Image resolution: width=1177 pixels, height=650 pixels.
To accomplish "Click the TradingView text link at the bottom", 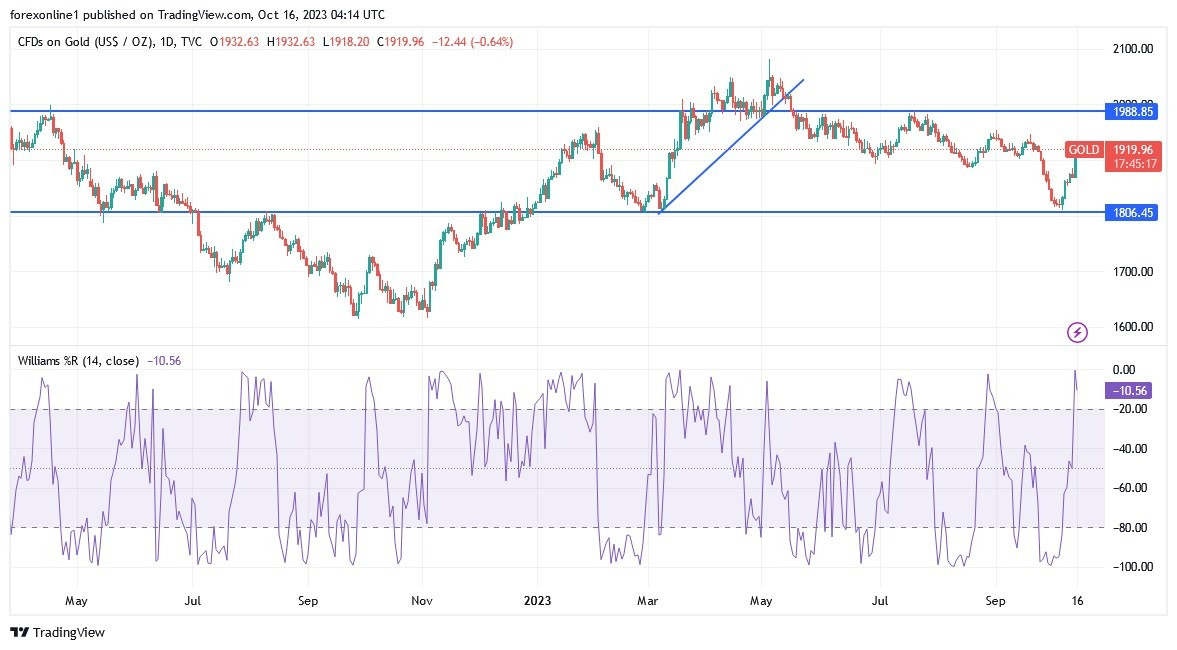I will pyautogui.click(x=70, y=632).
